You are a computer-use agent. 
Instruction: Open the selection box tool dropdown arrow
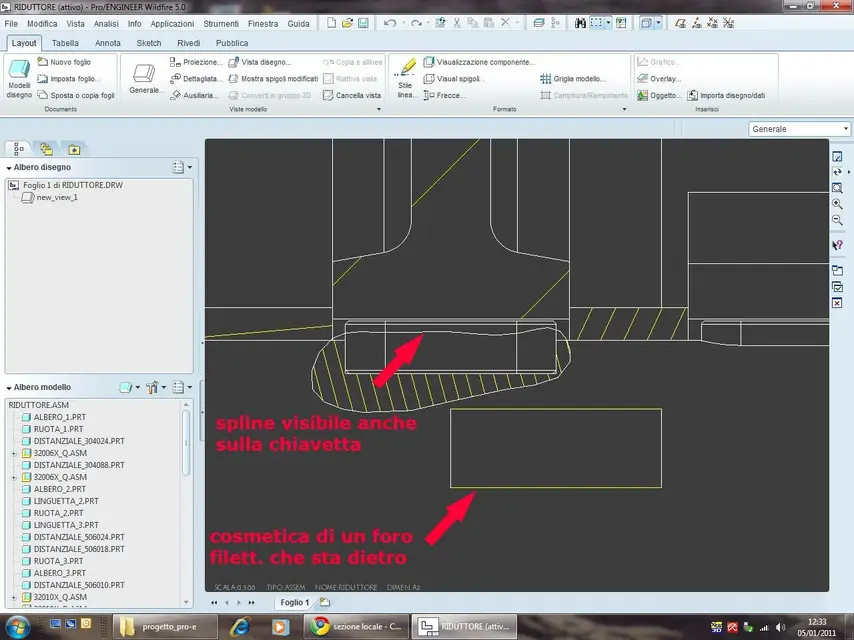pos(608,23)
